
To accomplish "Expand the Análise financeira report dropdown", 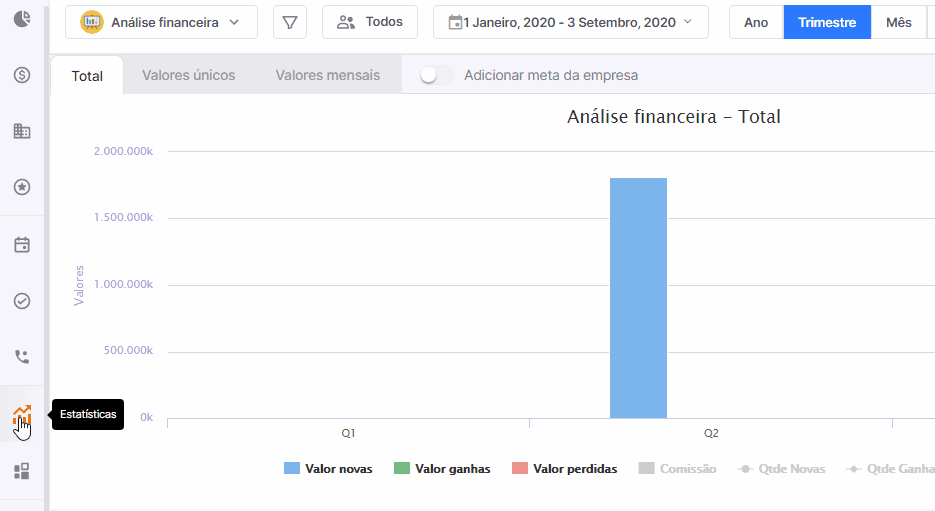I will coord(162,22).
